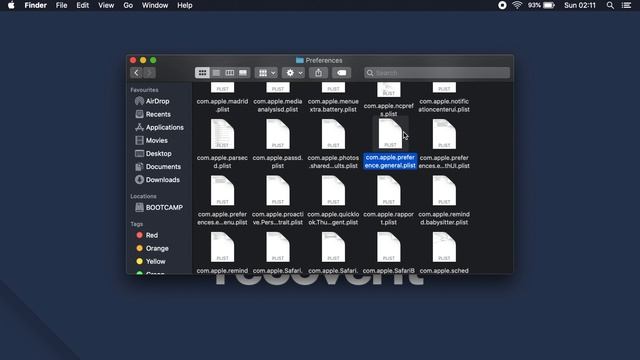Click the Favourites sidebar heading
The width and height of the screenshot is (640, 360).
[144, 90]
